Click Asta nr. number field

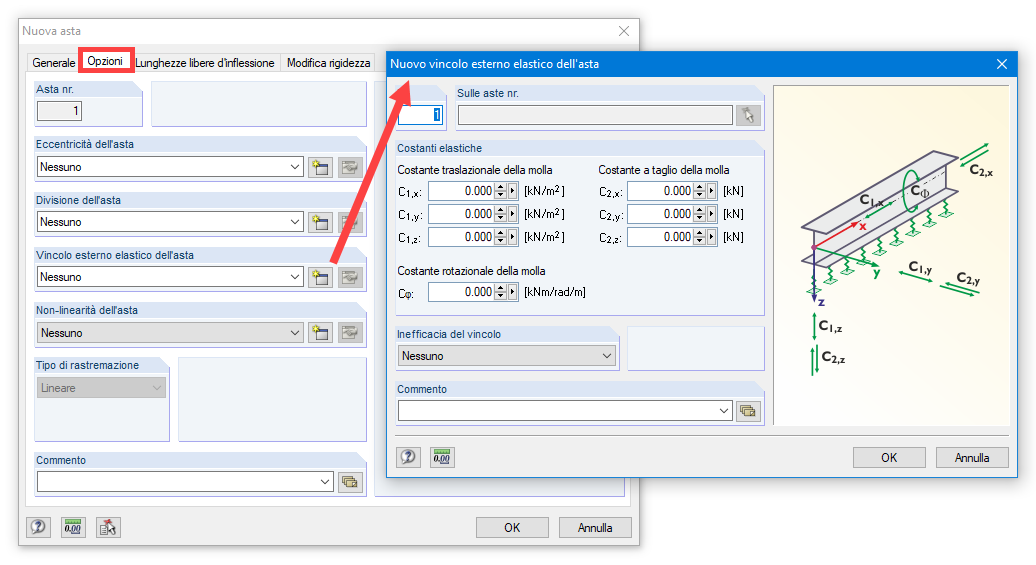pyautogui.click(x=59, y=111)
